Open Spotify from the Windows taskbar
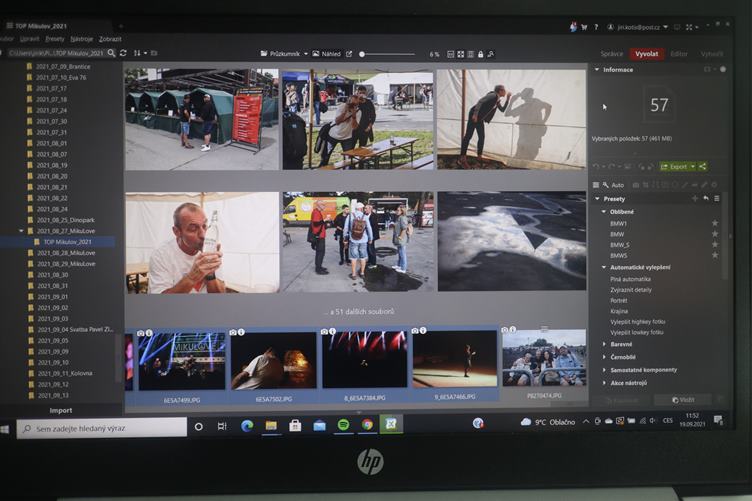The width and height of the screenshot is (752, 501). pyautogui.click(x=343, y=425)
